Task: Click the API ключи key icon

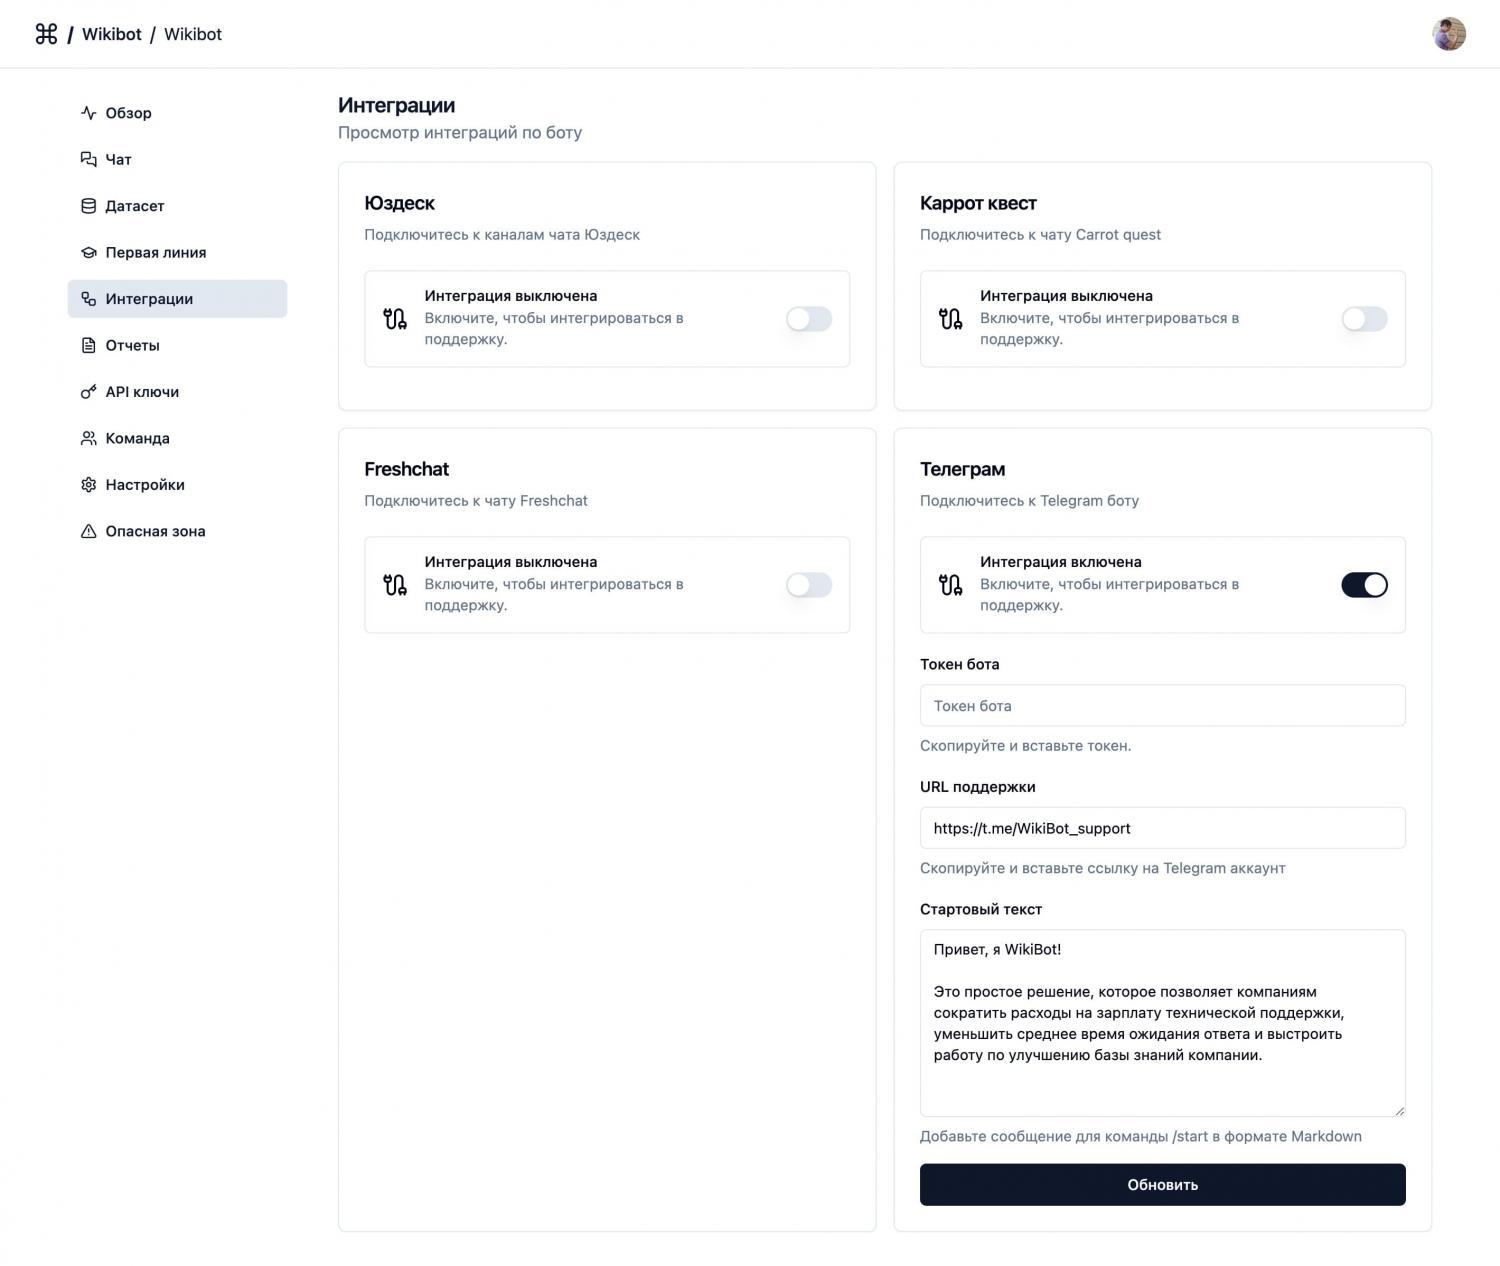Action: point(88,392)
